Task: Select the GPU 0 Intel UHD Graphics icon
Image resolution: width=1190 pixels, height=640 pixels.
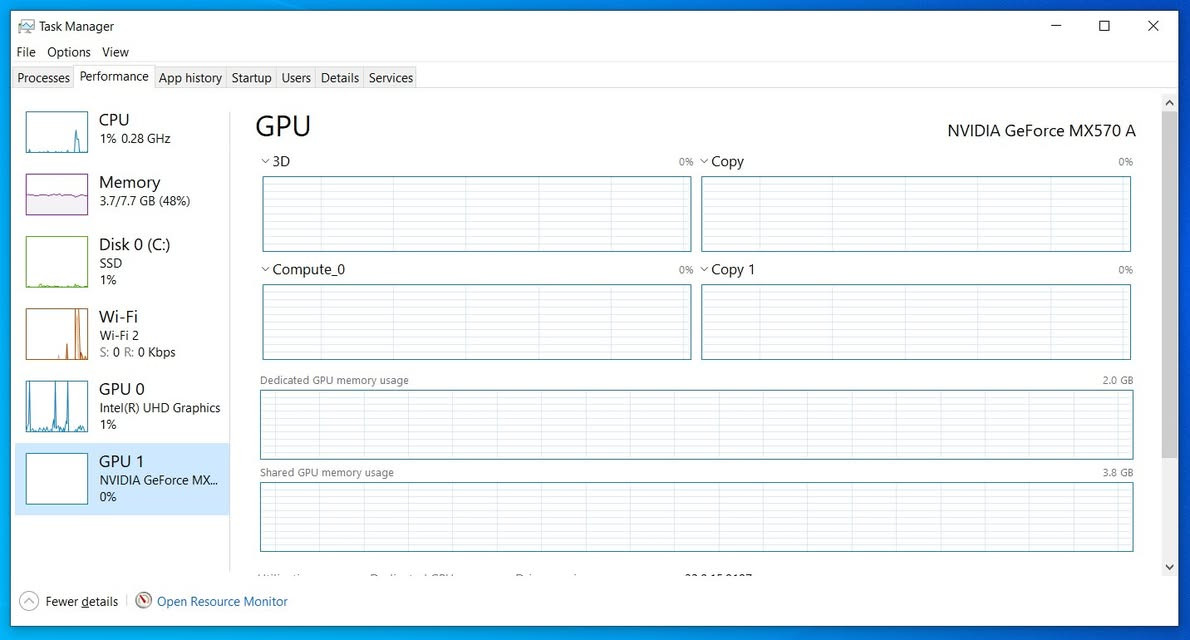Action: point(57,406)
